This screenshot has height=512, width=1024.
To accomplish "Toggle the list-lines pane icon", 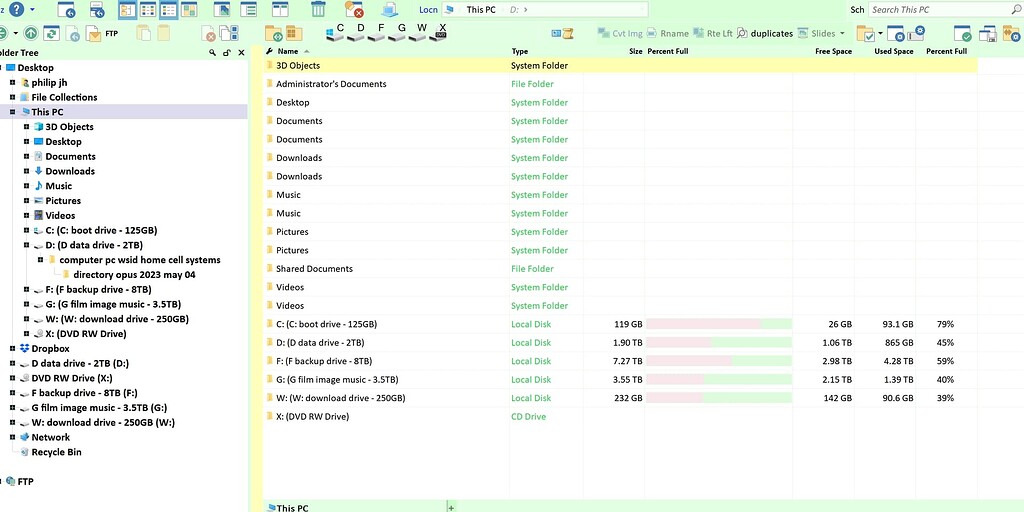I will pyautogui.click(x=248, y=9).
